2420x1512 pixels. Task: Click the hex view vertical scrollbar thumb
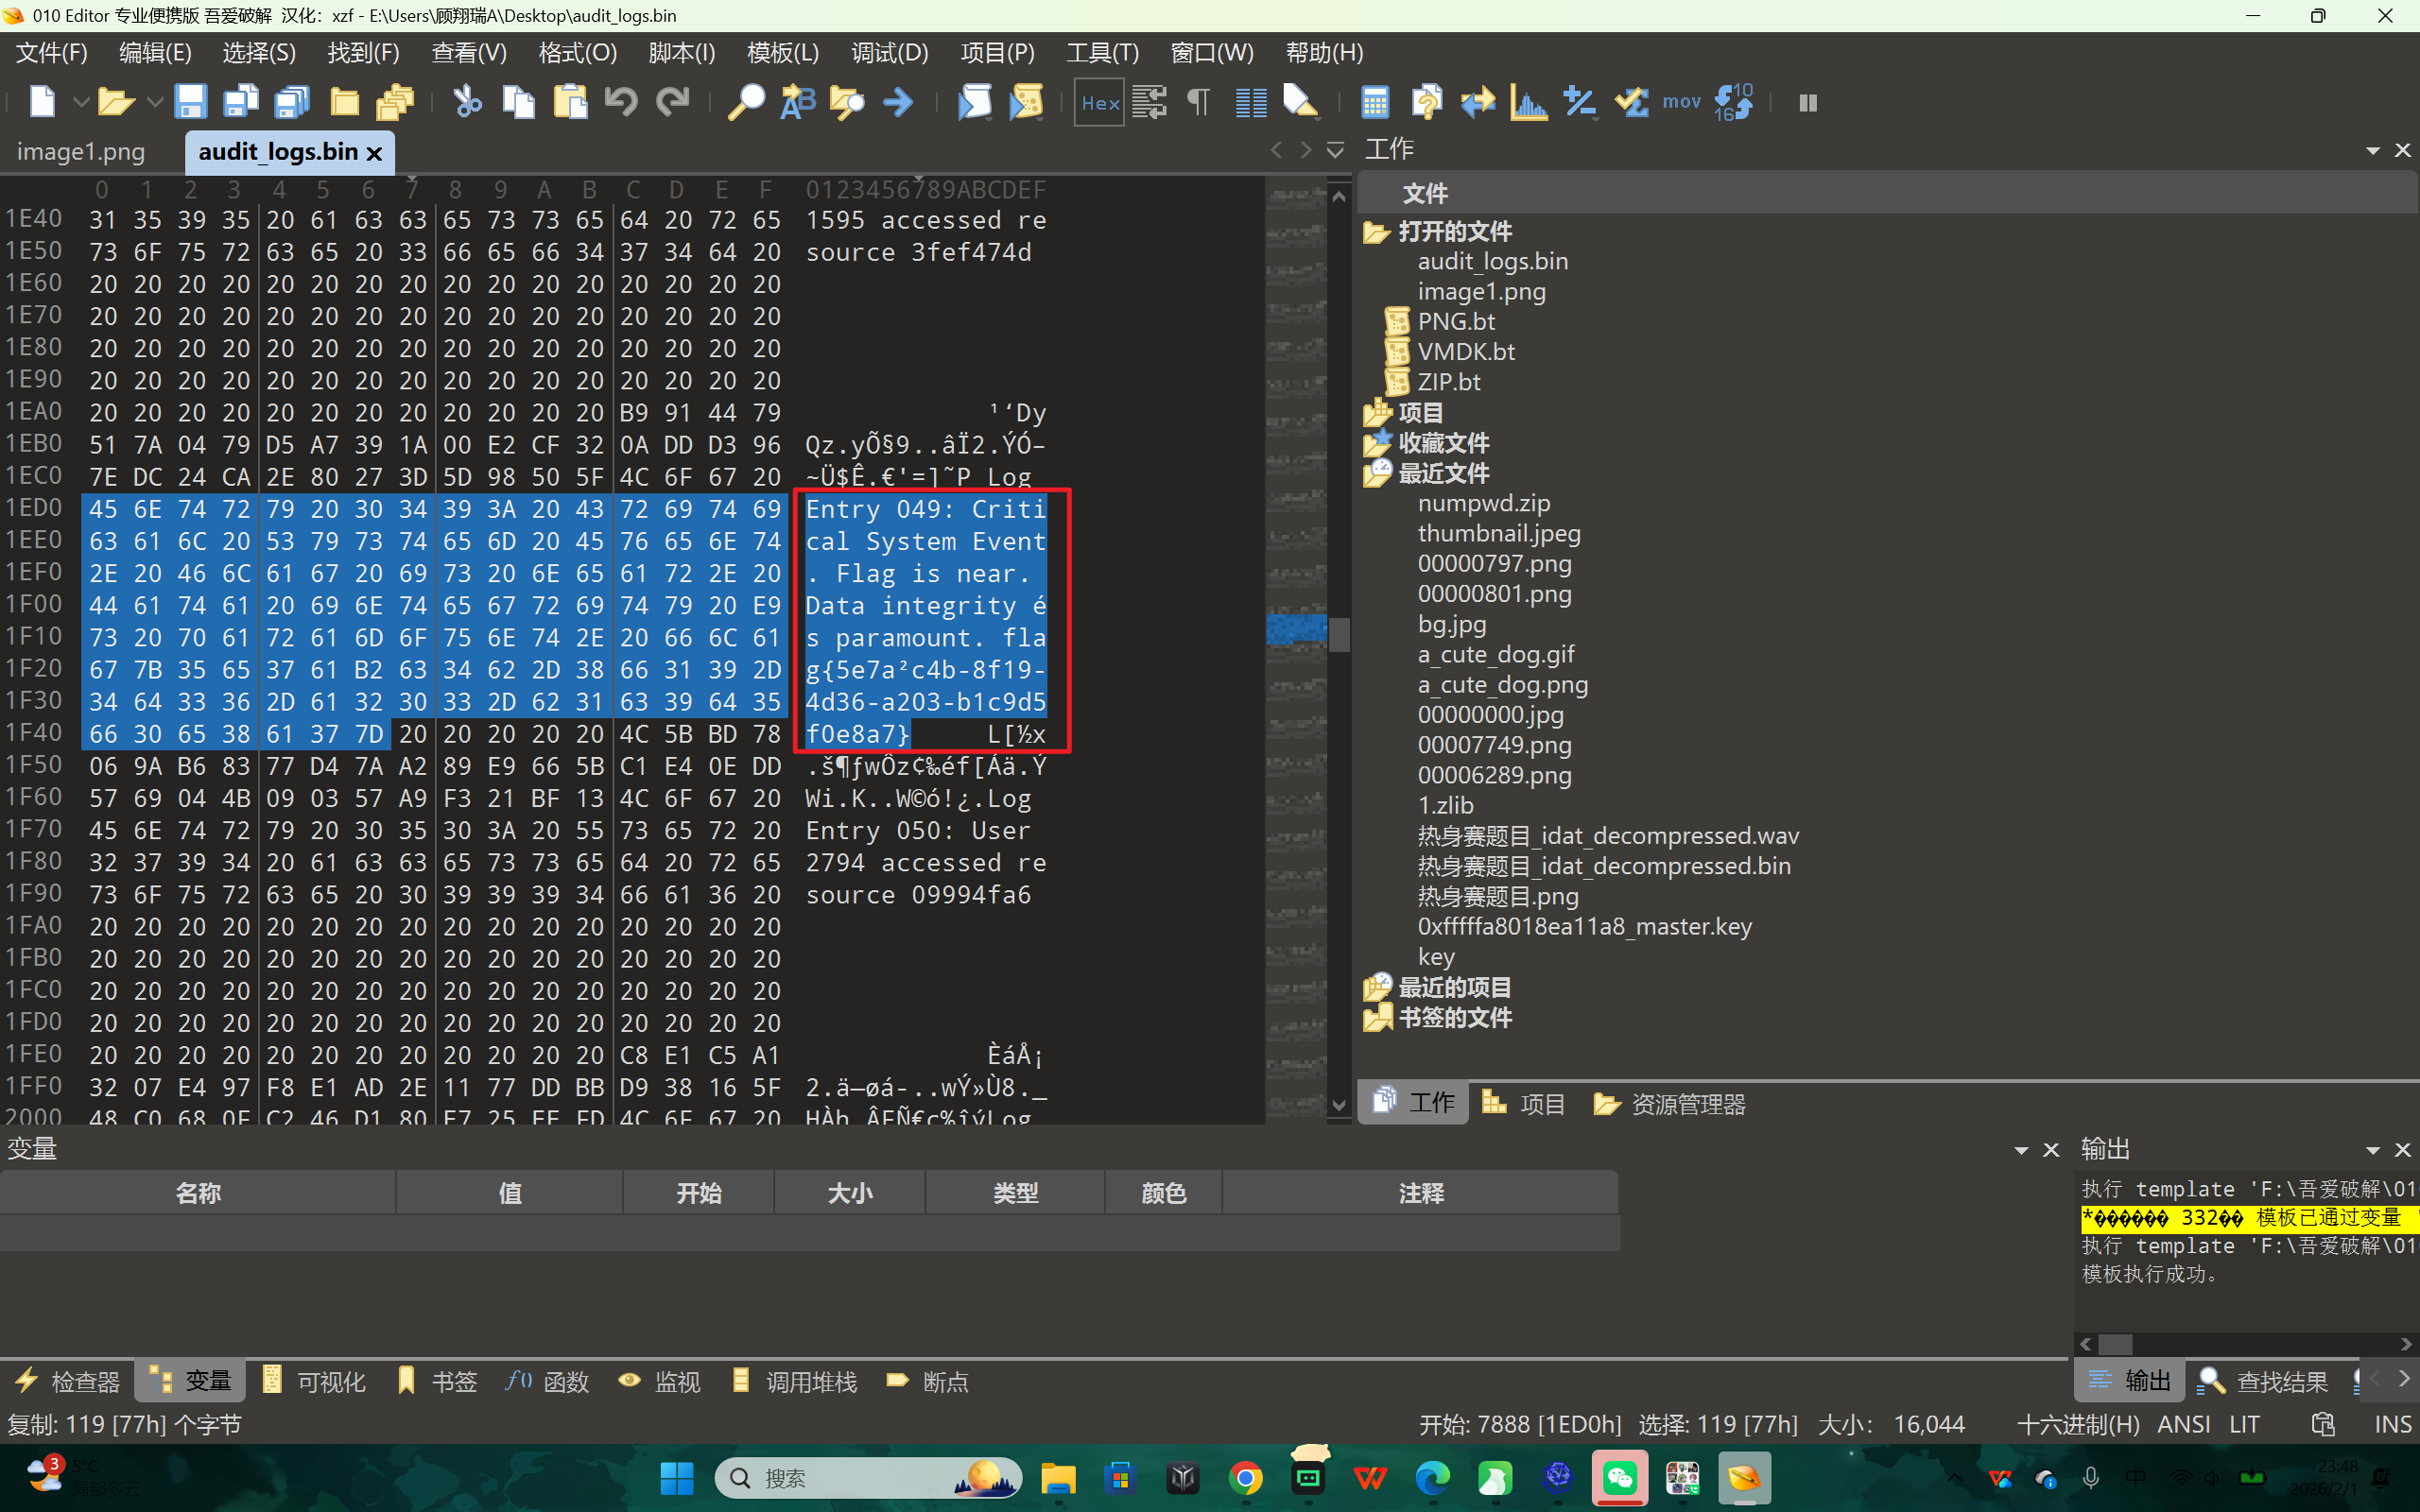pyautogui.click(x=1339, y=634)
